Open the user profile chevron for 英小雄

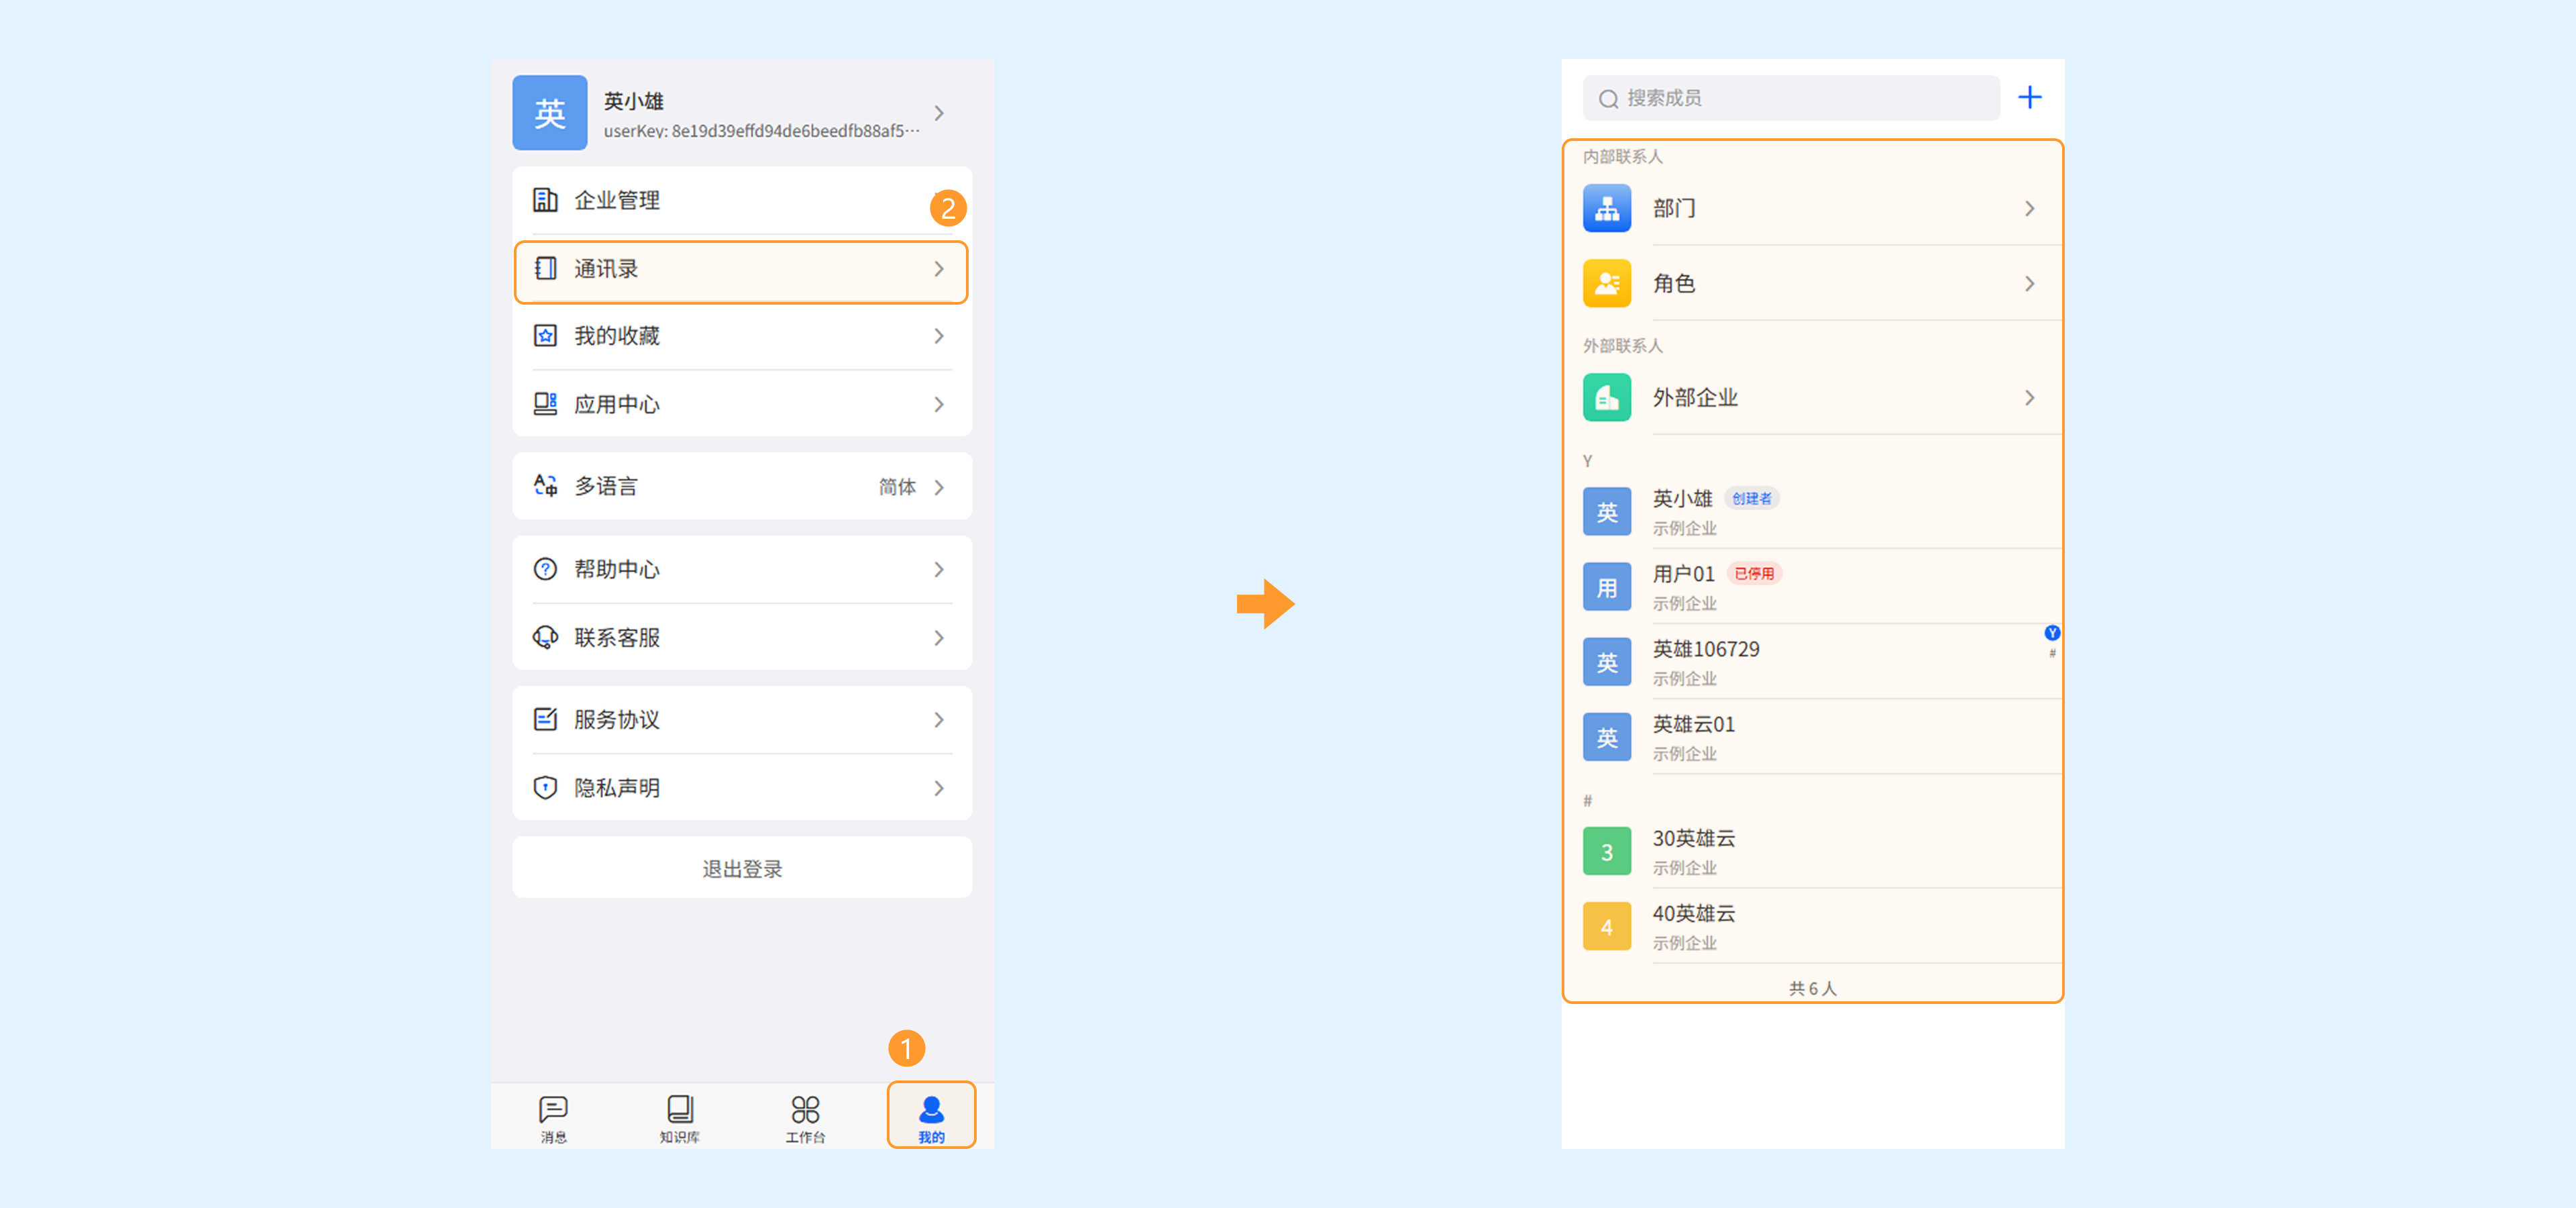click(x=939, y=113)
